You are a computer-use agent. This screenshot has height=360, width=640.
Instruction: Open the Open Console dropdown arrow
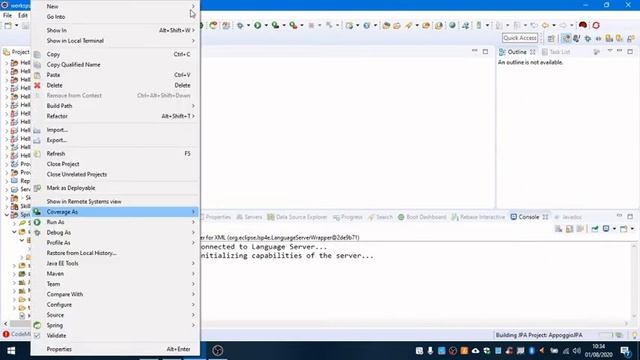(632, 229)
